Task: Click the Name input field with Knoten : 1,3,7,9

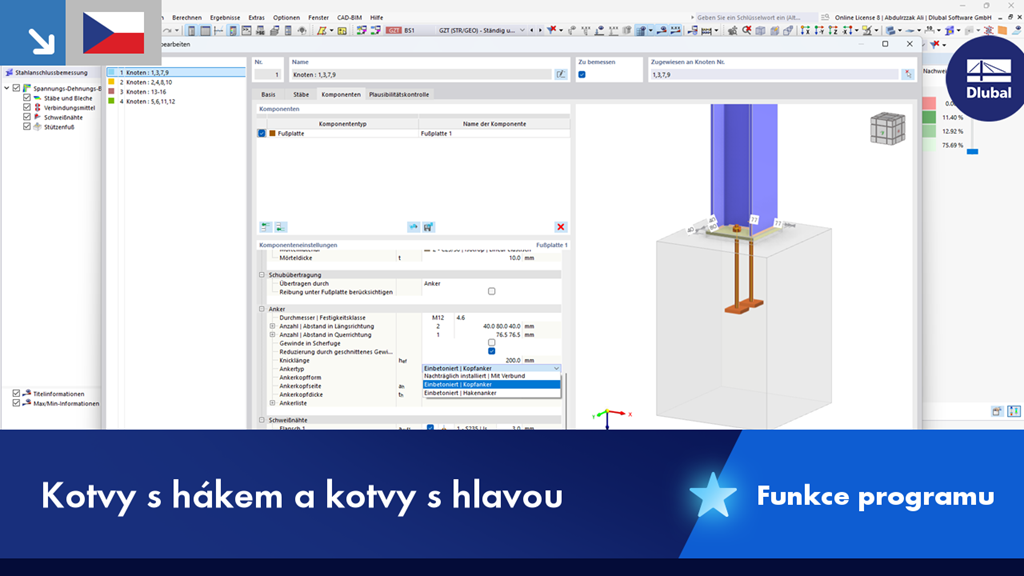Action: coord(421,74)
